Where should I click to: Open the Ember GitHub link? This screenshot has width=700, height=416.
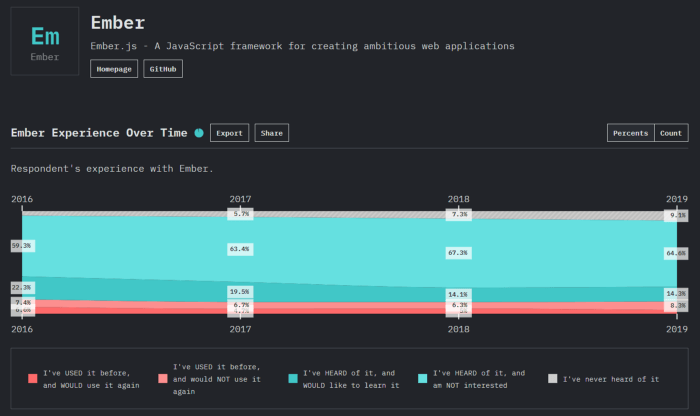[x=163, y=69]
